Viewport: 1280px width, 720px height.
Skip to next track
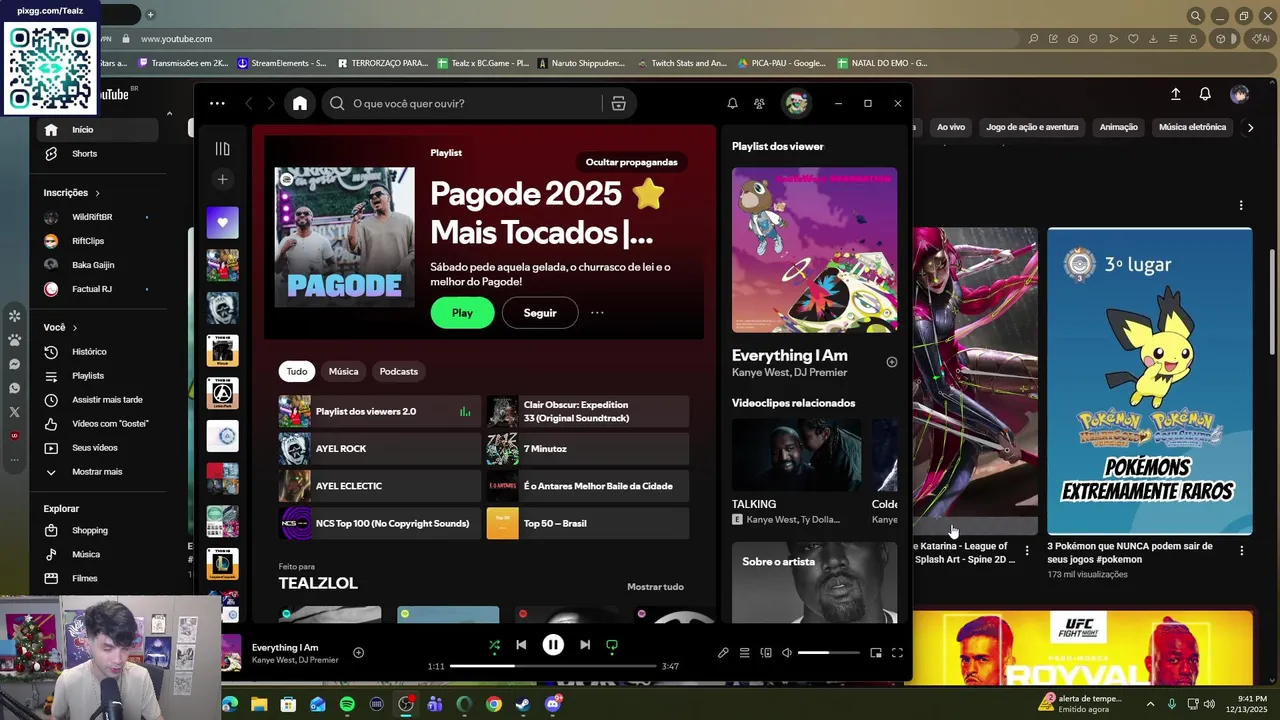585,645
